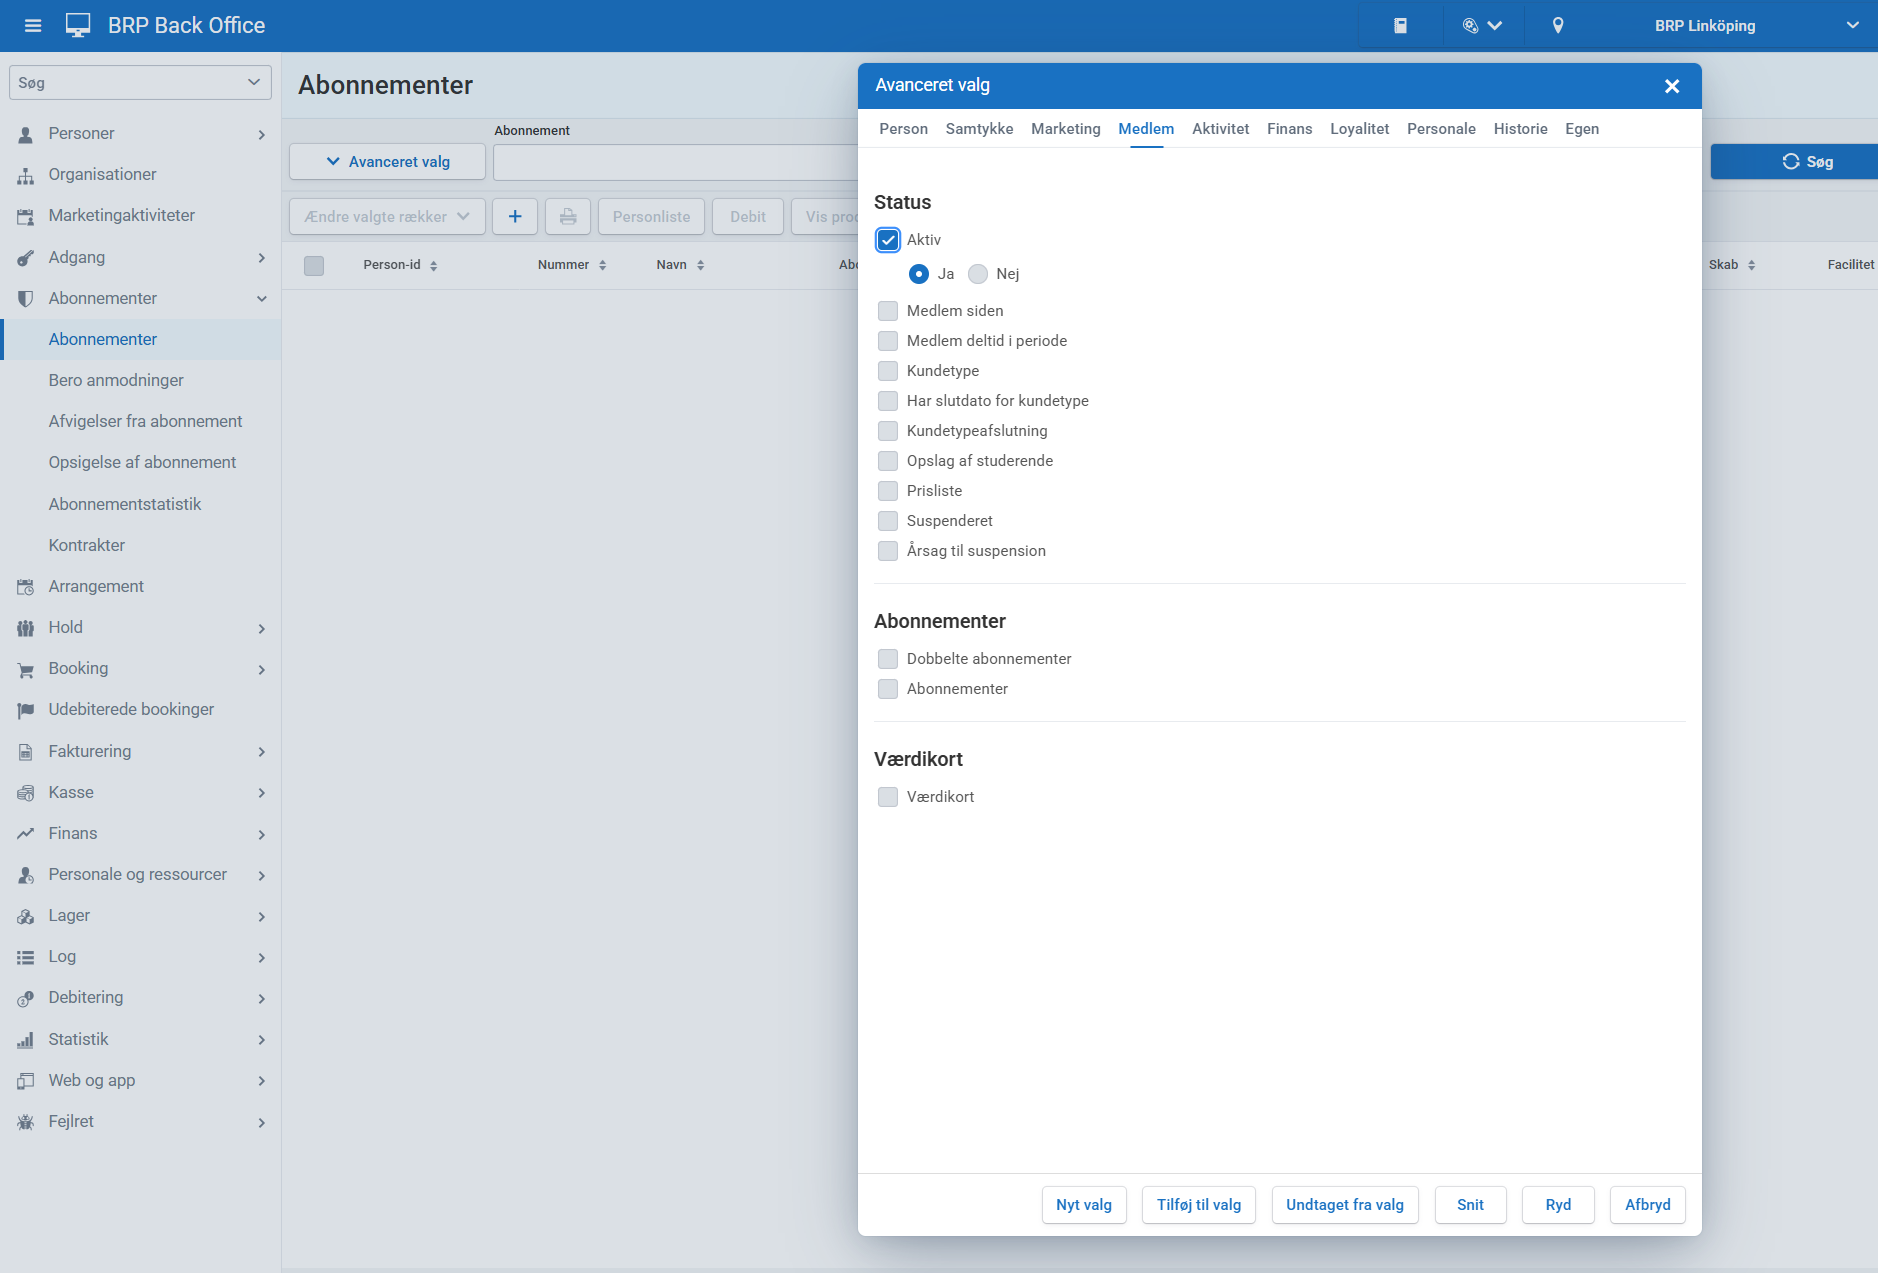Click the Fejlret bug icon in sidebar
1878x1273 pixels.
[x=26, y=1122]
